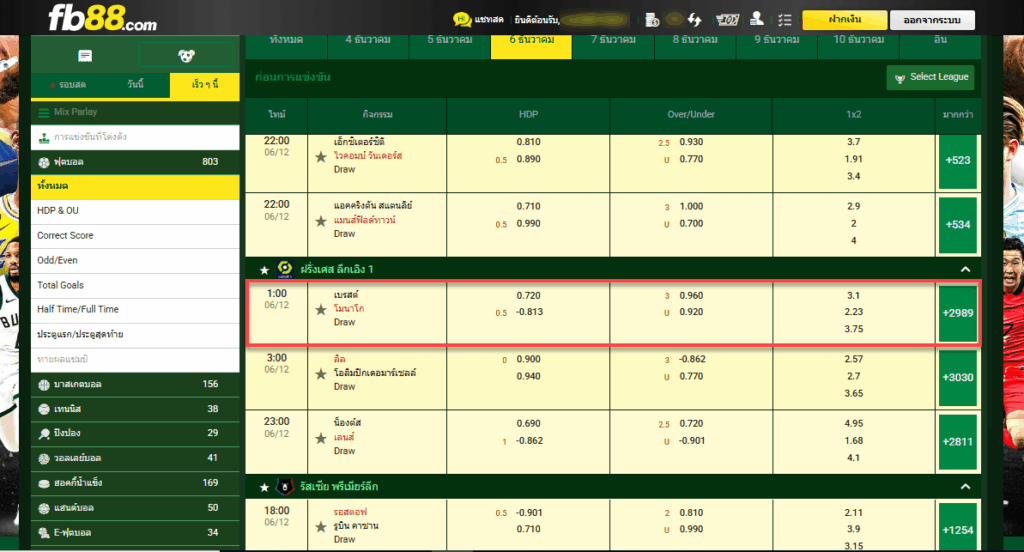Screen dimensions: 1024x552
Task: Expand more markets +2989
Action: point(957,314)
